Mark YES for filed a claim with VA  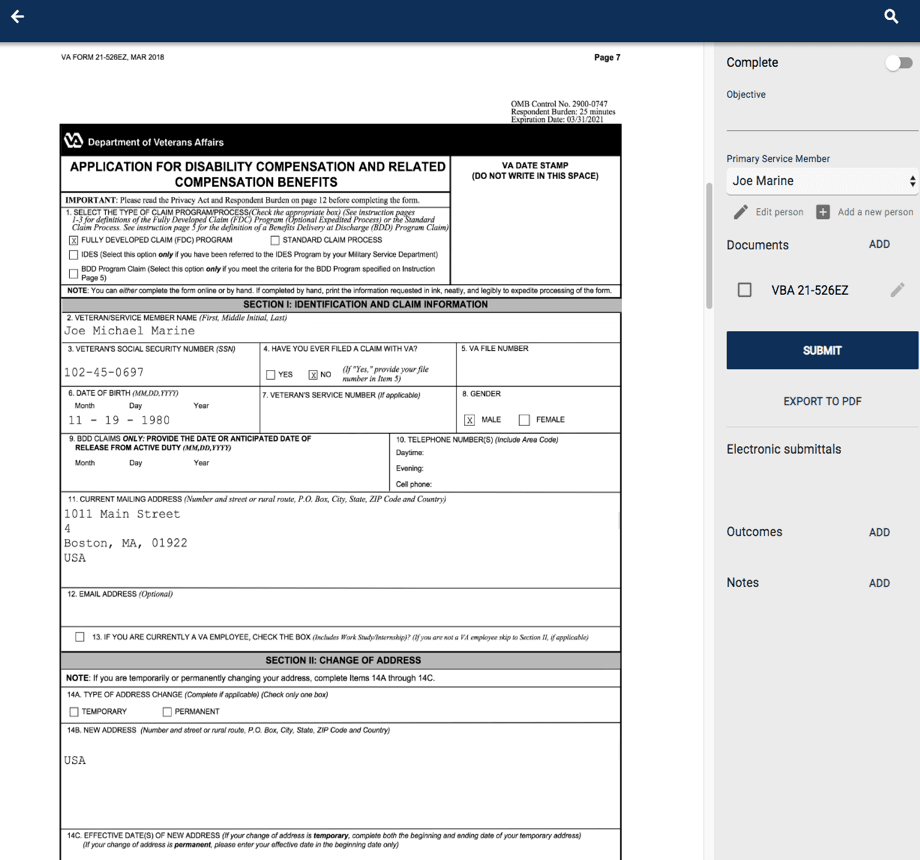click(x=270, y=374)
